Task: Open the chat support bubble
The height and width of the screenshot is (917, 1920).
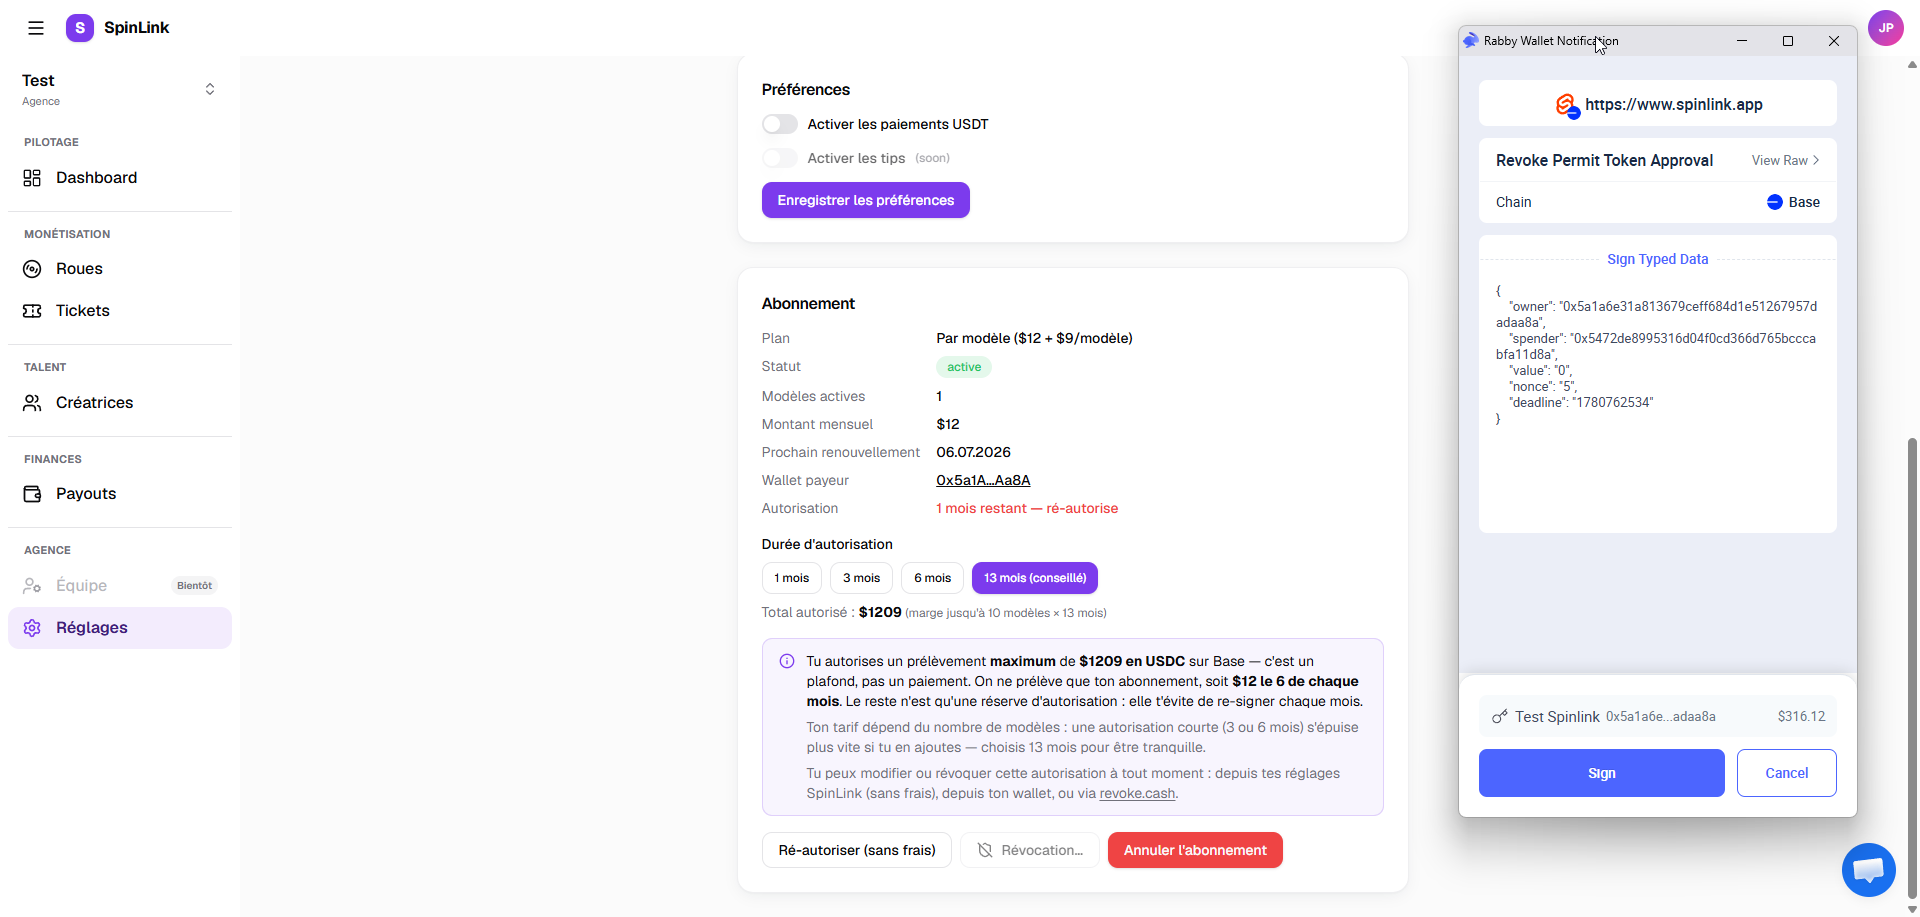Action: coord(1868,870)
